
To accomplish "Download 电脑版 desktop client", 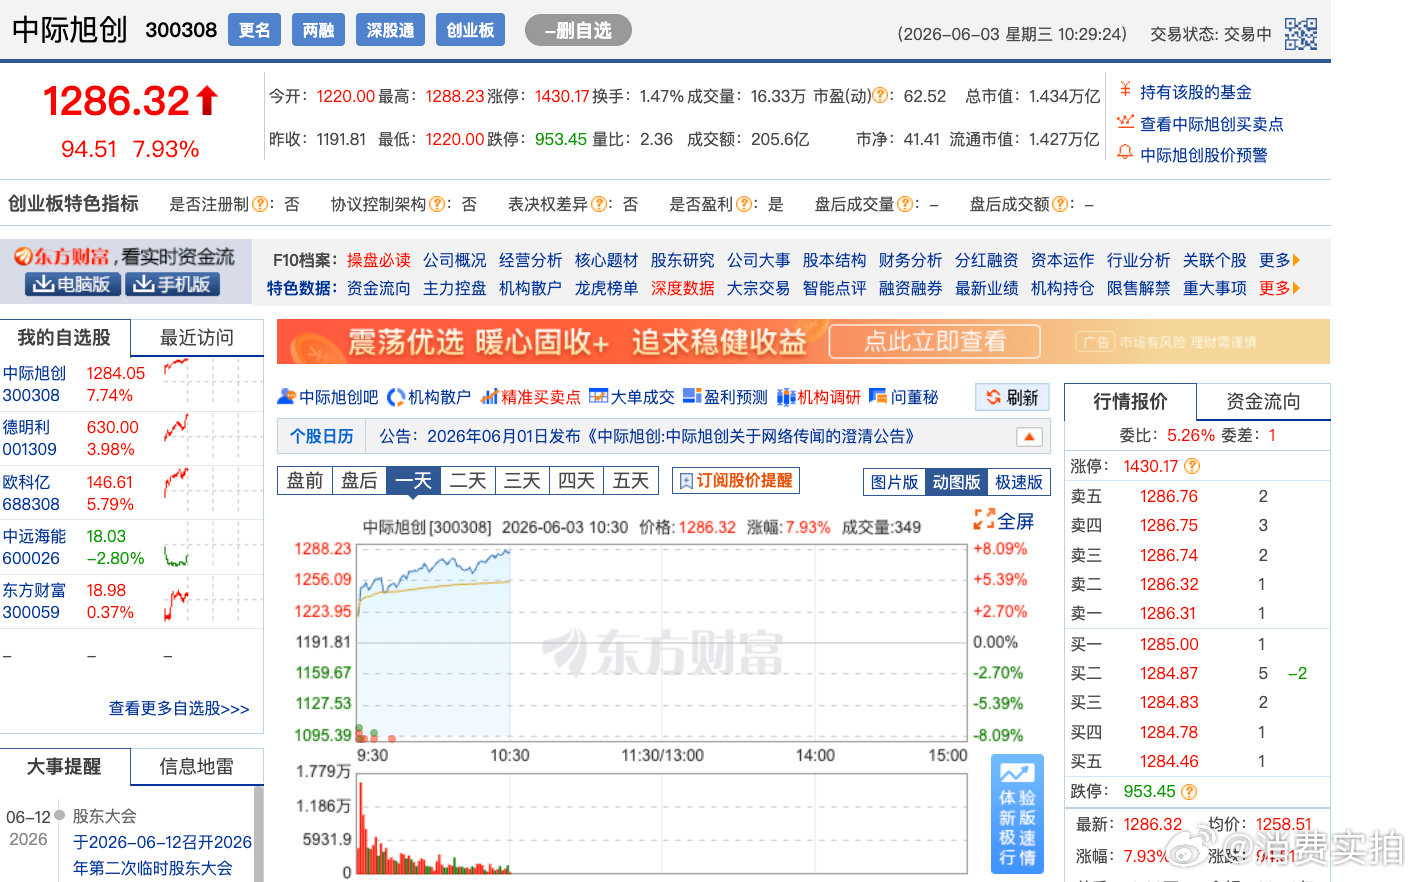I will click(x=73, y=284).
